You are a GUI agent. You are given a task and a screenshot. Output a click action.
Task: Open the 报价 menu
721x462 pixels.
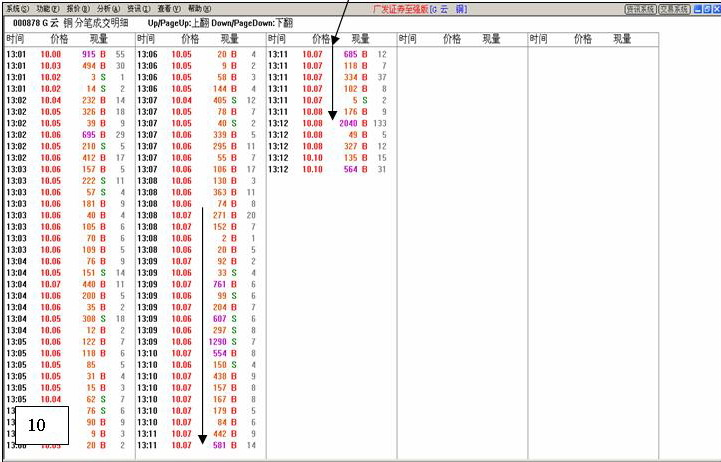coord(78,8)
